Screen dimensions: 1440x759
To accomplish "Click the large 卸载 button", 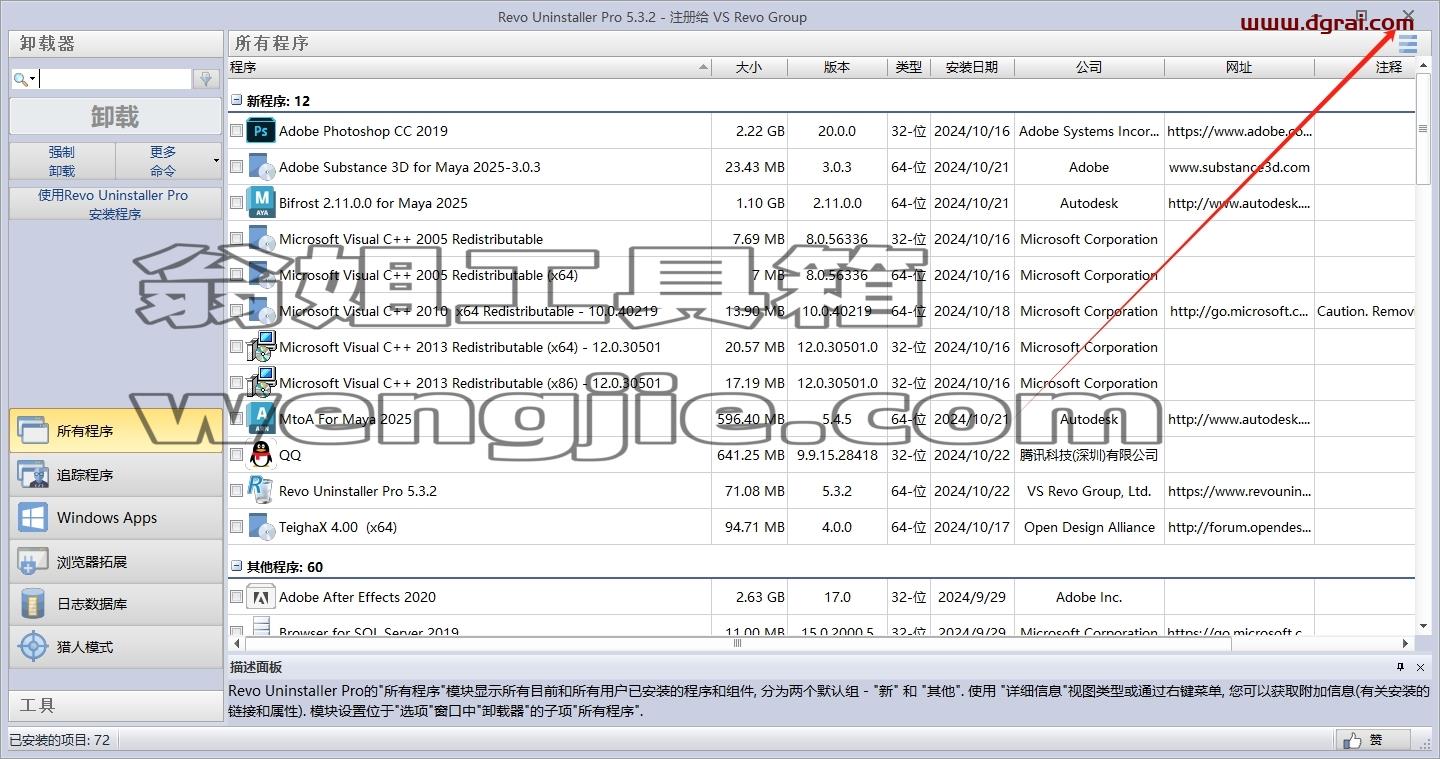I will (x=115, y=117).
